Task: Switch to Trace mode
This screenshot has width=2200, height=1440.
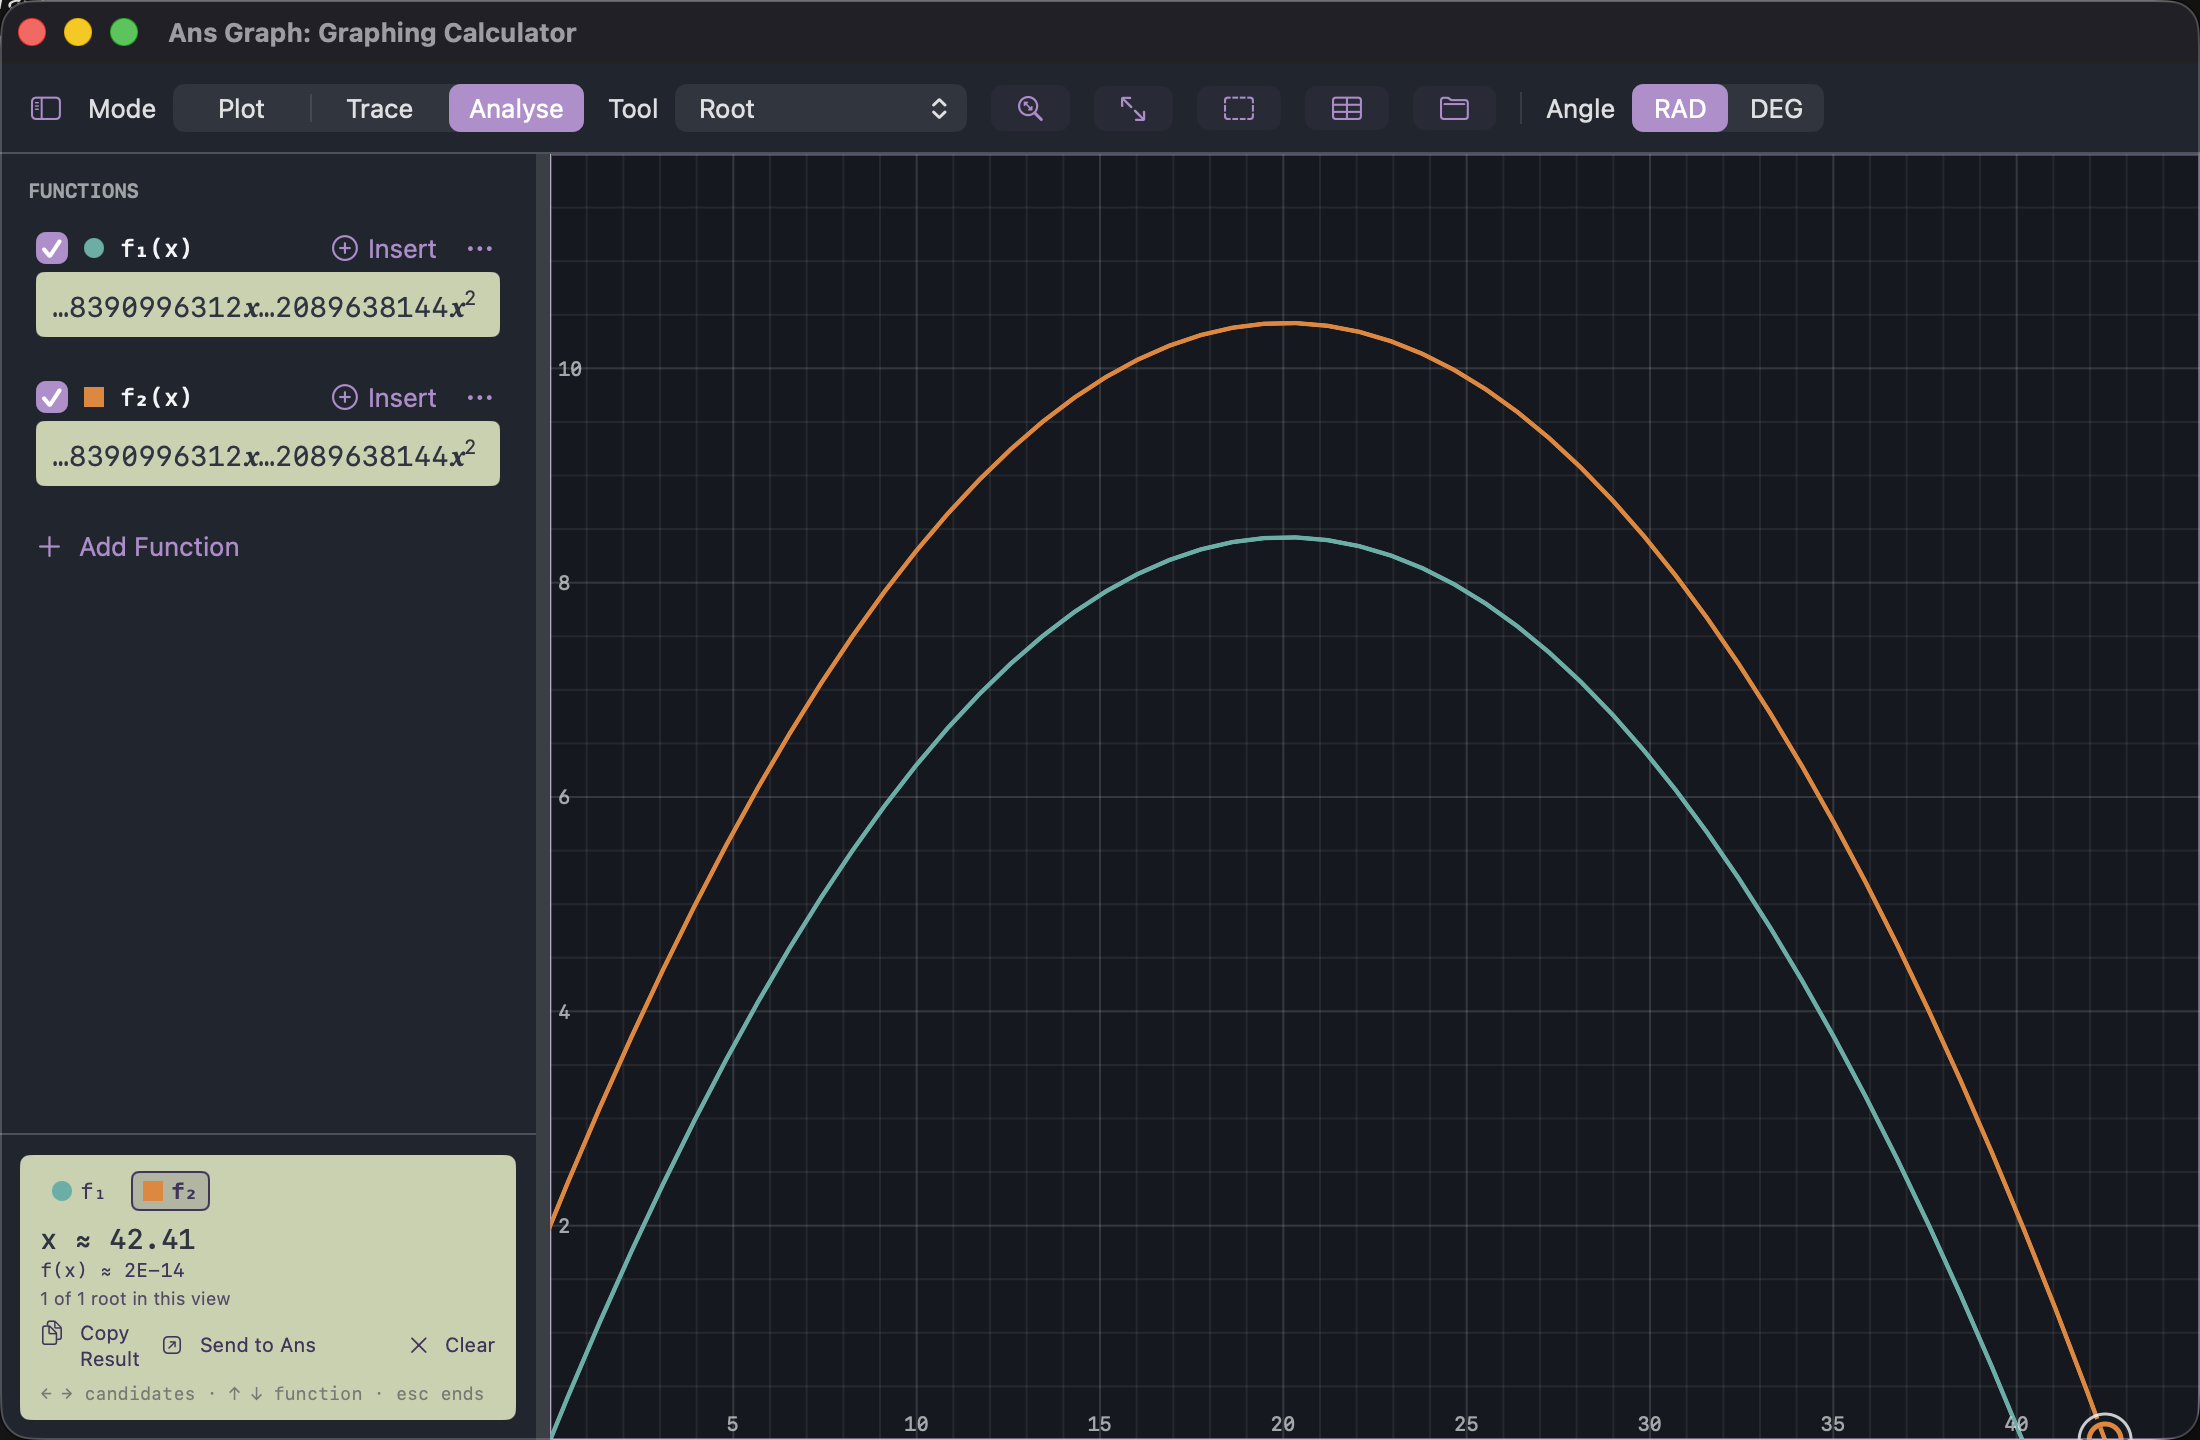Action: point(379,108)
